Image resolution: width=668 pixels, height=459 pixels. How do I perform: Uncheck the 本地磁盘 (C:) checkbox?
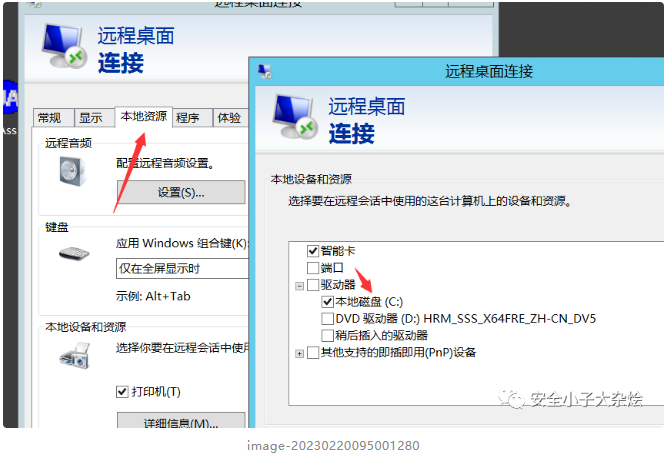tap(328, 302)
